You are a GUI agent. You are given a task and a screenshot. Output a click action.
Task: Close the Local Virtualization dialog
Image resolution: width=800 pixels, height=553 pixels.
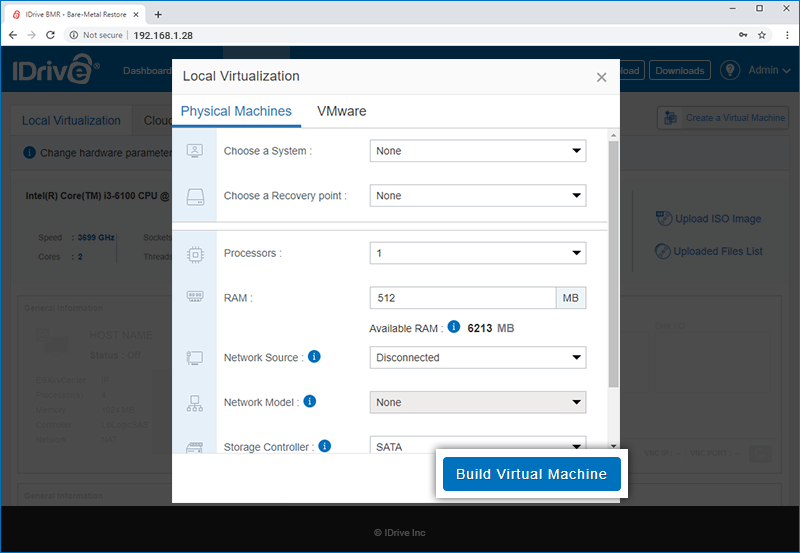tap(602, 77)
